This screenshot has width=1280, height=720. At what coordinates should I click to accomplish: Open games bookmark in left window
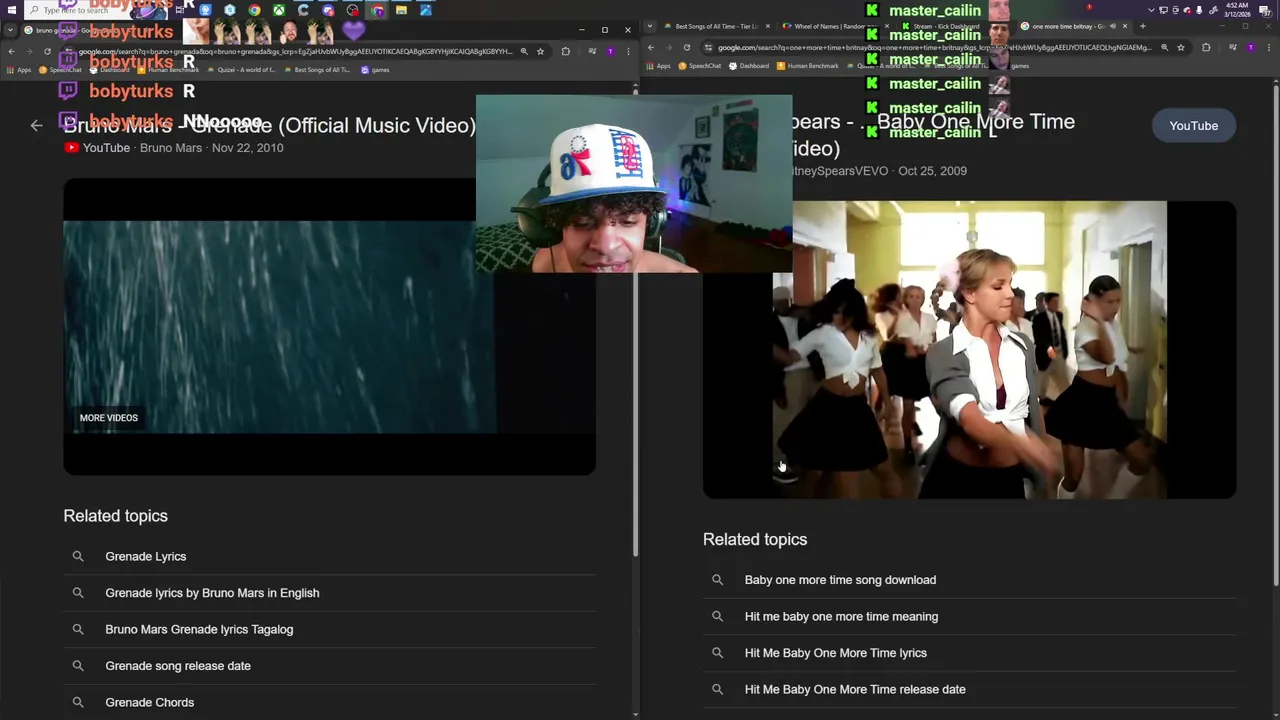tap(375, 70)
